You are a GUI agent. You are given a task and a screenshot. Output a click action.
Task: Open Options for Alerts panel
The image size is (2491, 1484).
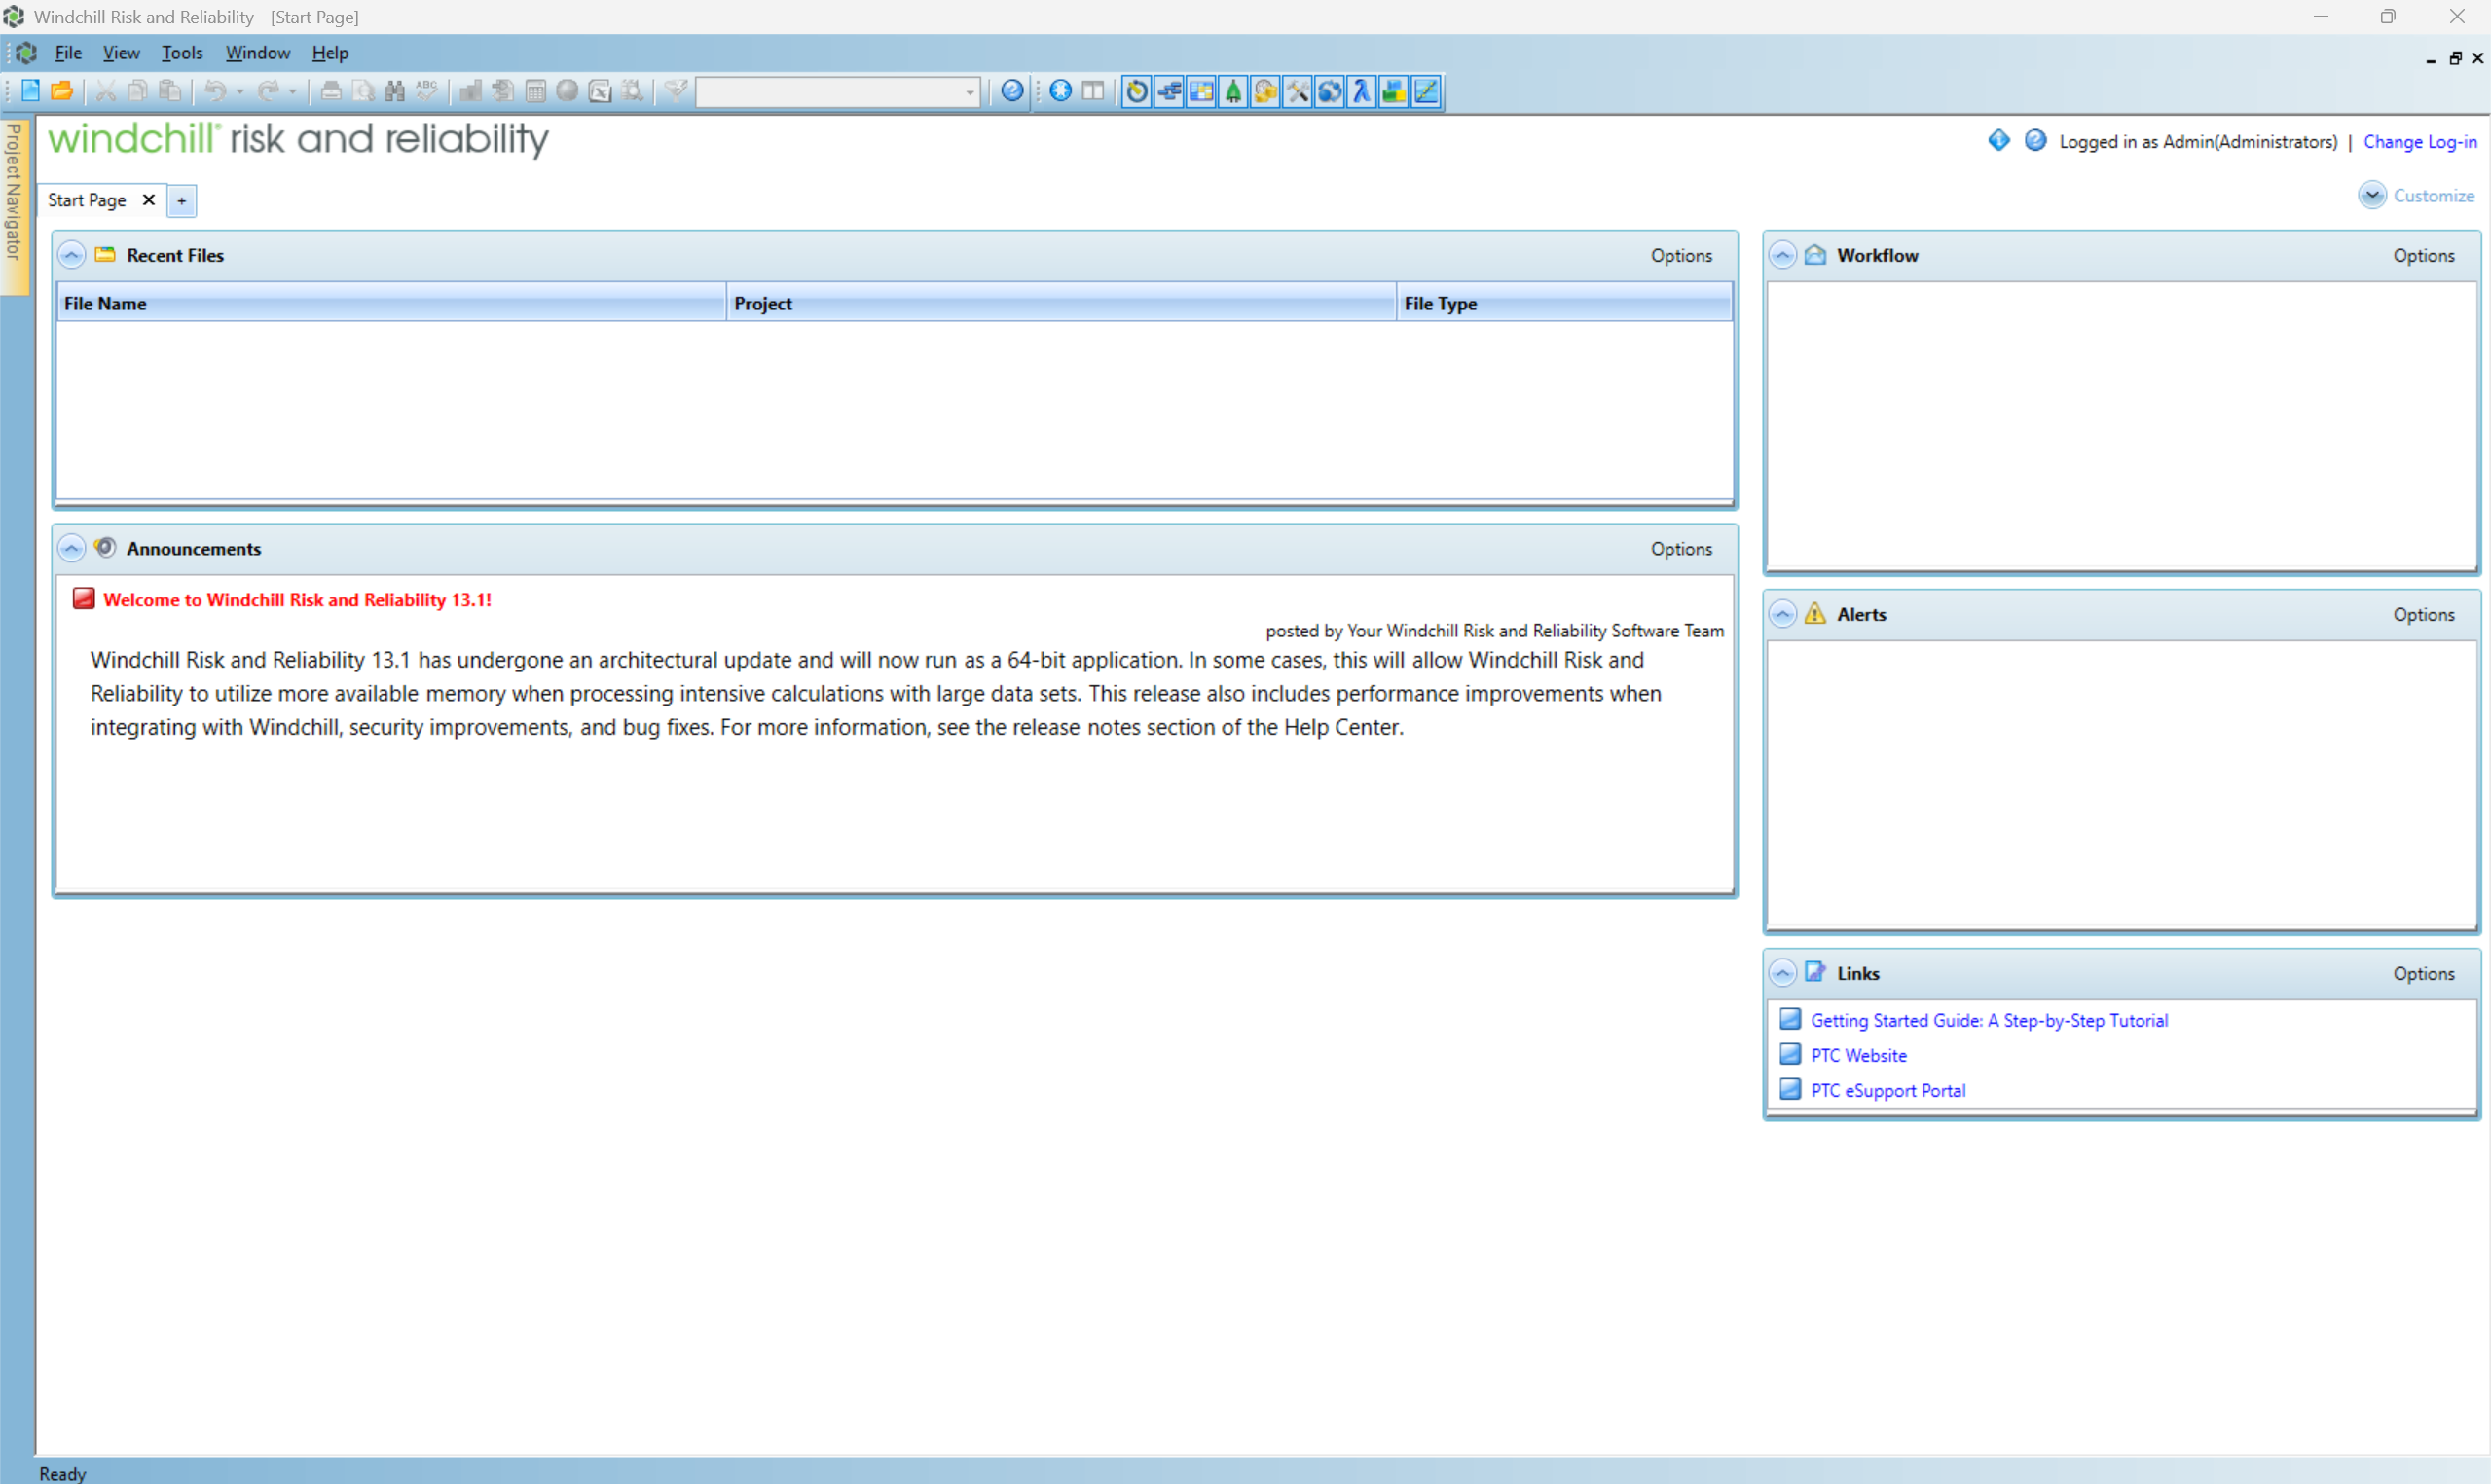(2423, 614)
